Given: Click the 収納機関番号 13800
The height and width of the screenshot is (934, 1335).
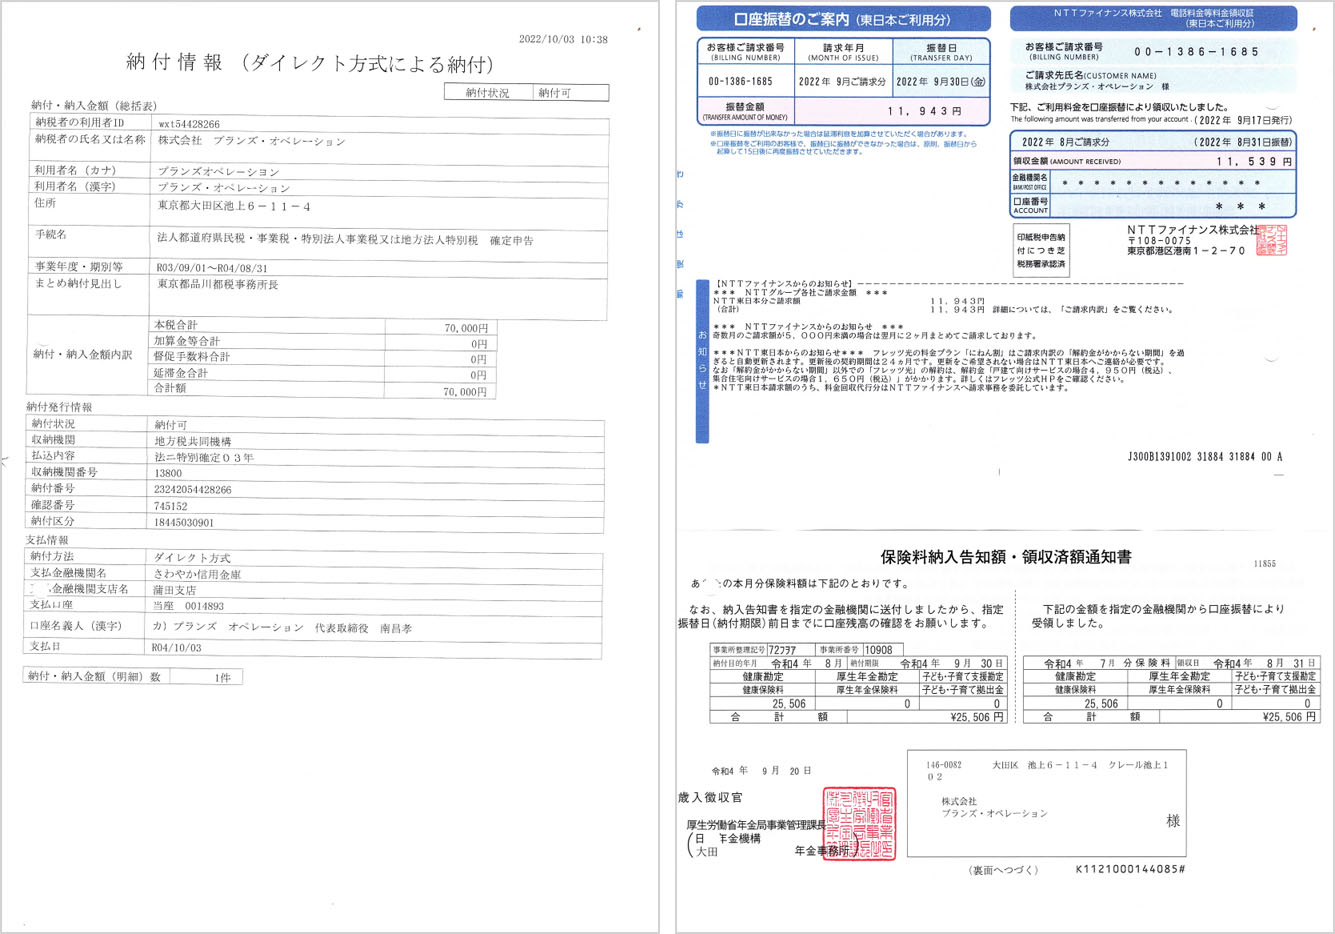Looking at the screenshot, I should tap(168, 473).
